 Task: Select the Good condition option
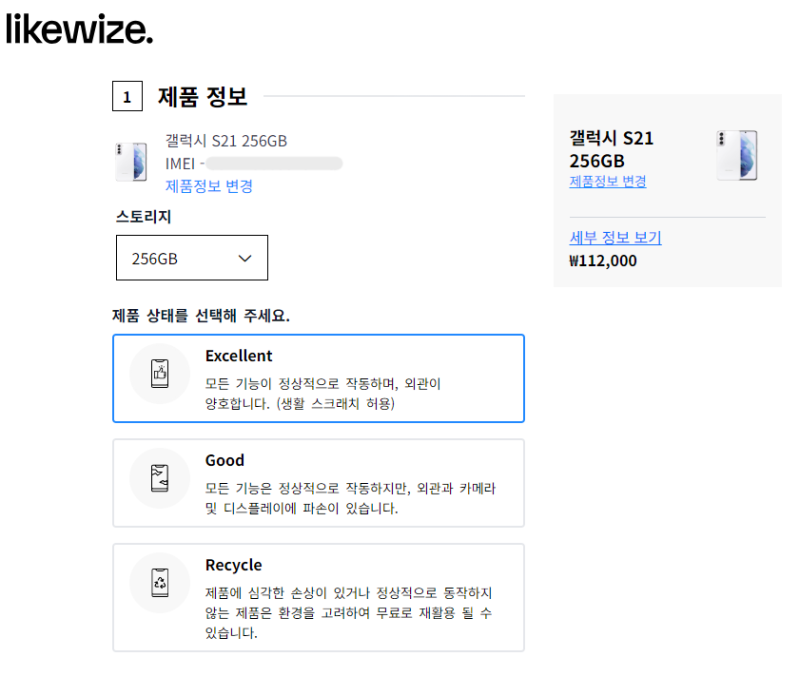[x=318, y=482]
